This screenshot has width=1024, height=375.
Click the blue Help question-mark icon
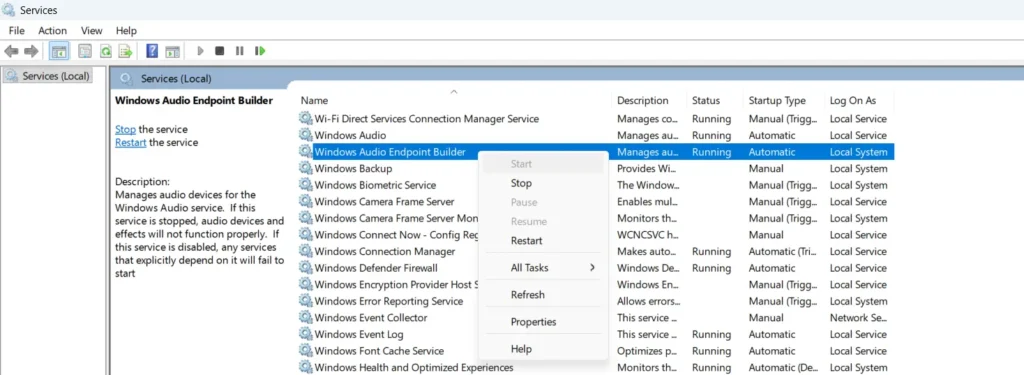coord(152,51)
